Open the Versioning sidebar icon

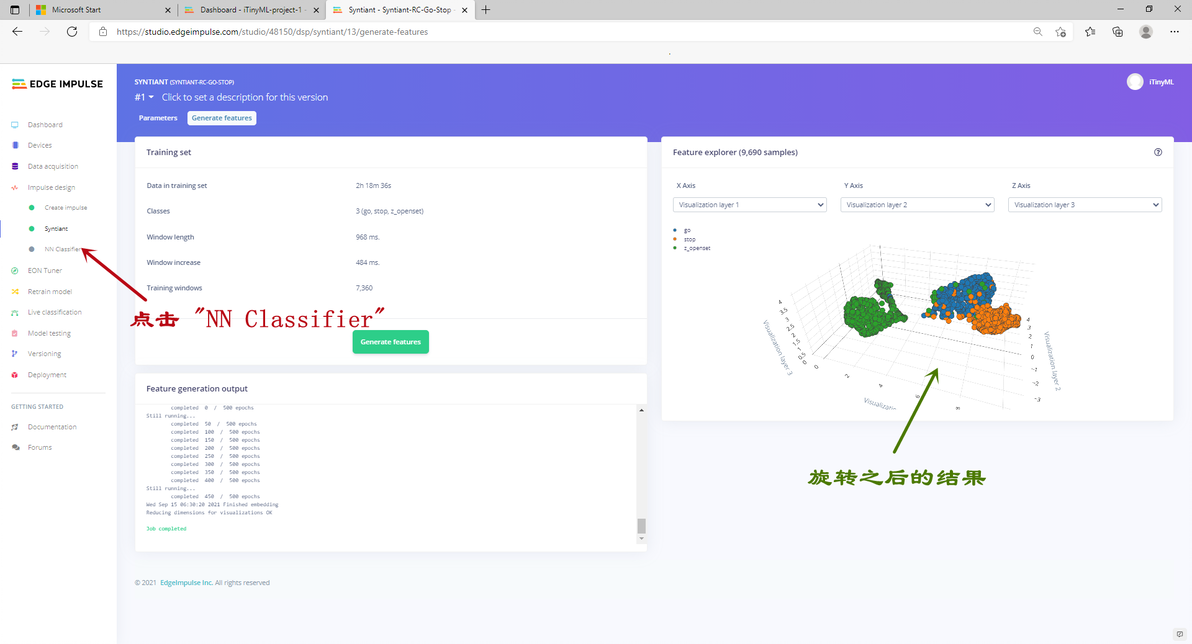coord(15,354)
